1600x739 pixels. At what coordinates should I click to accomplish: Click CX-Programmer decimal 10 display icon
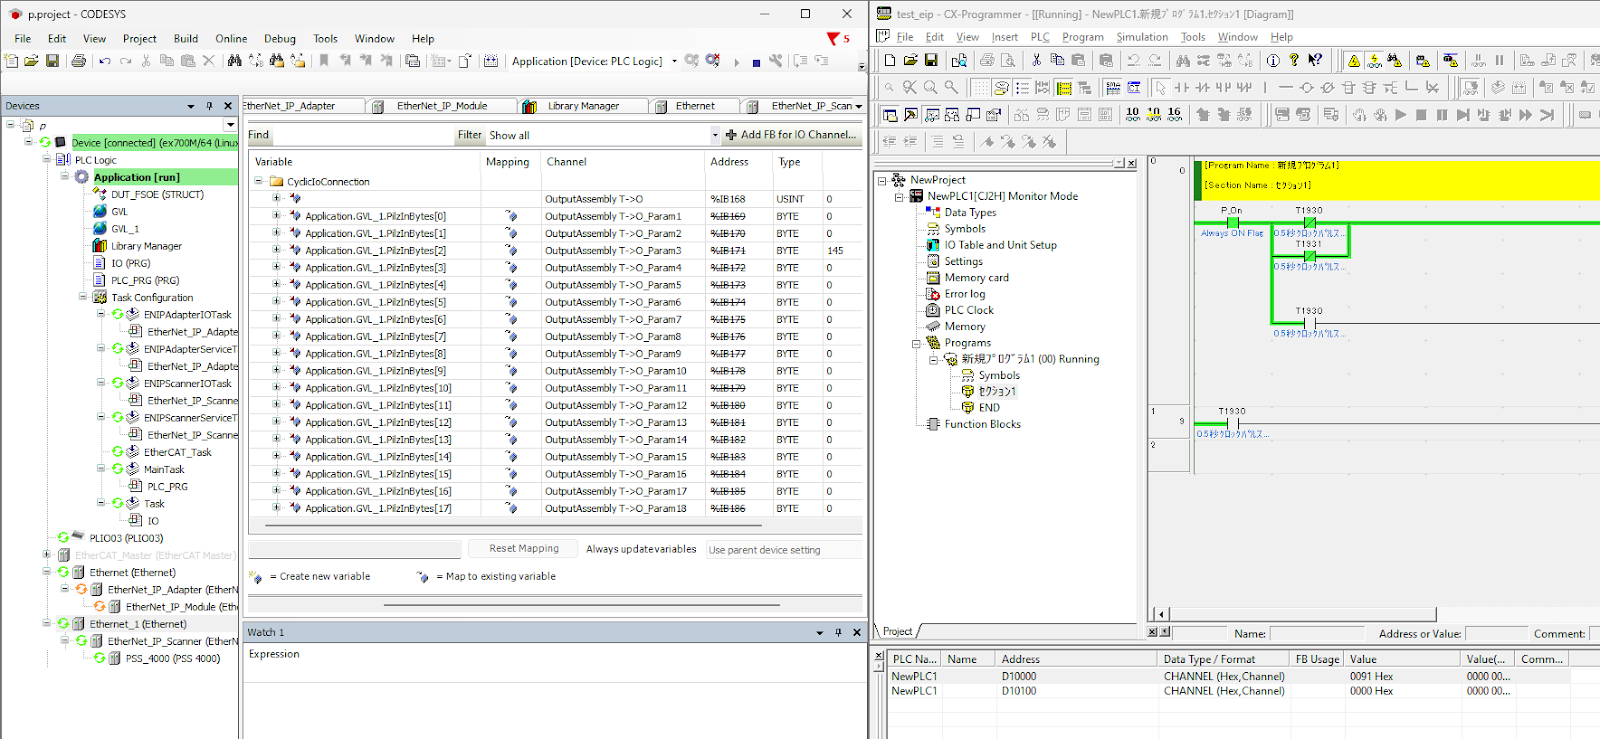coord(1132,114)
